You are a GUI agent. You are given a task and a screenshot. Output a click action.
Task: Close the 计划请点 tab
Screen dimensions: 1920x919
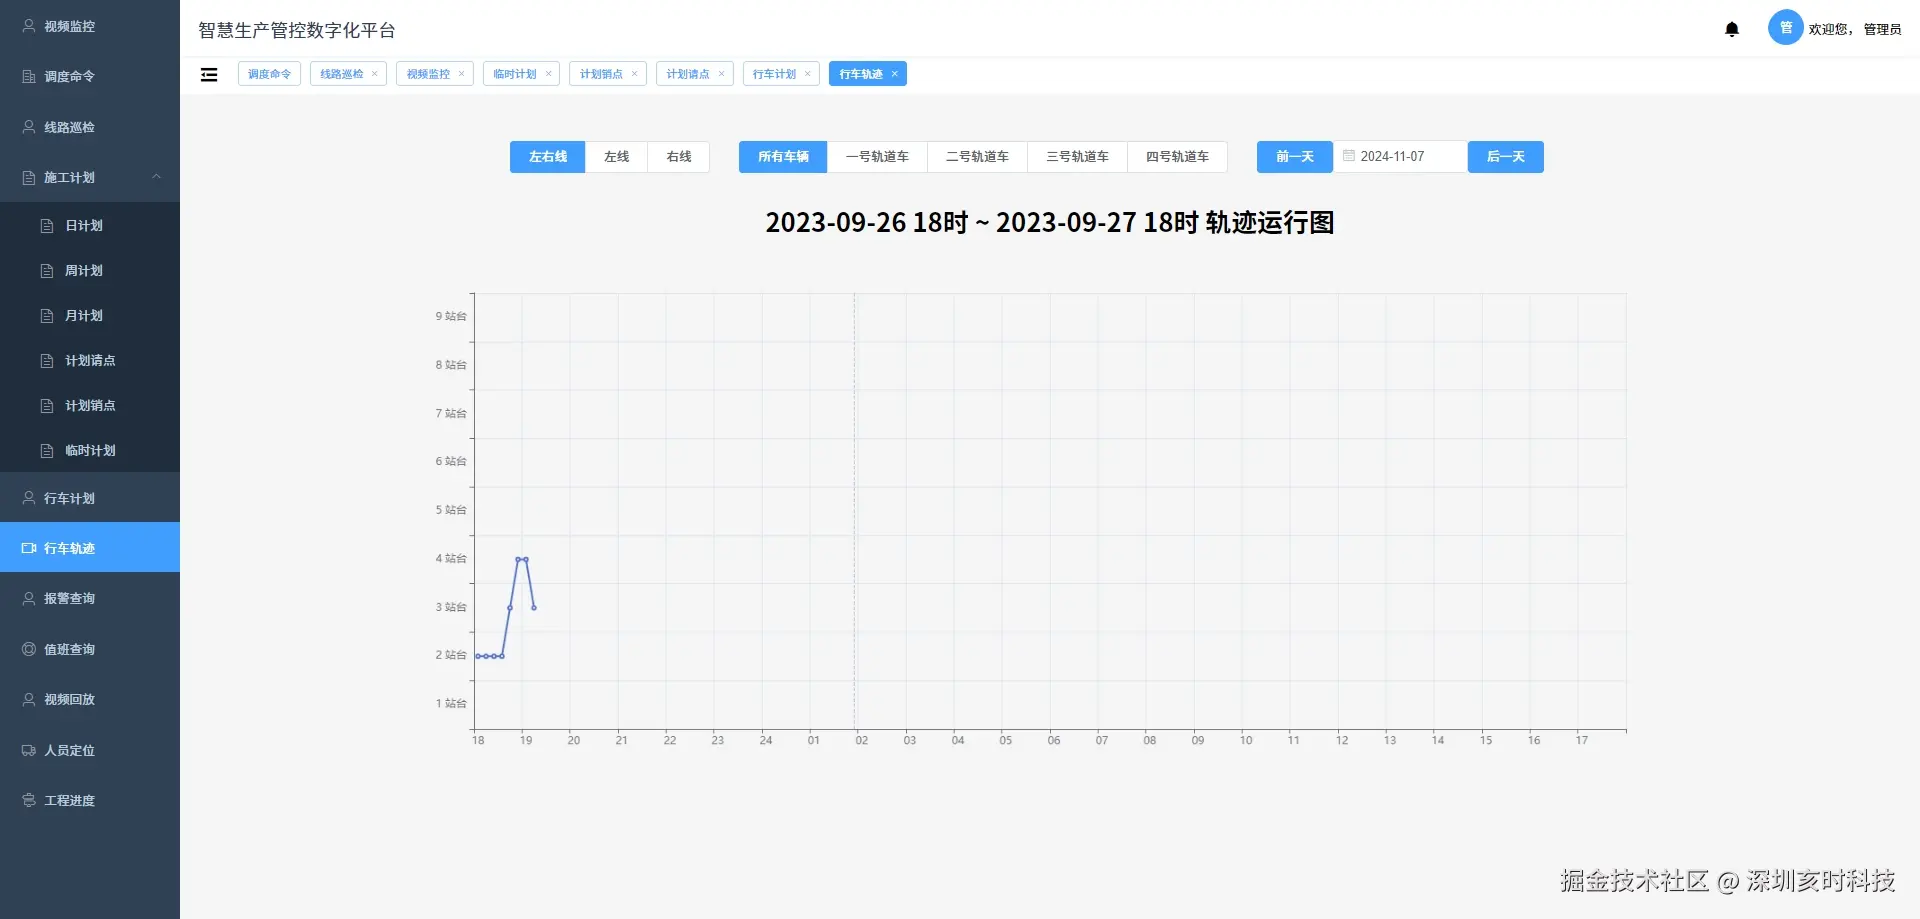(721, 74)
